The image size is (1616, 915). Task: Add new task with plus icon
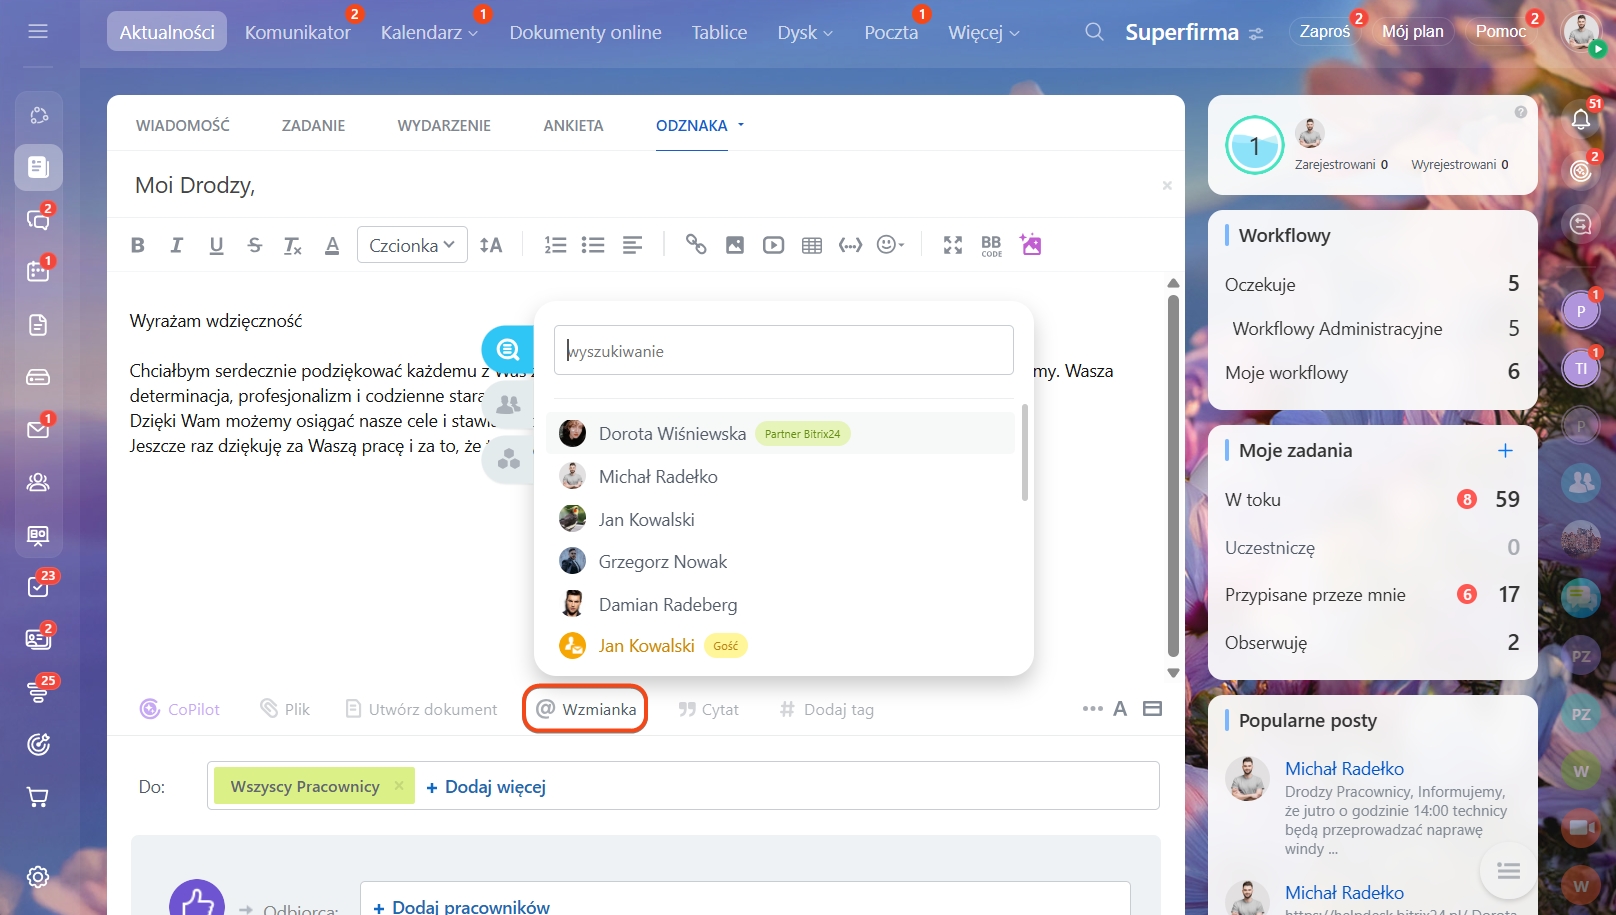pos(1505,450)
